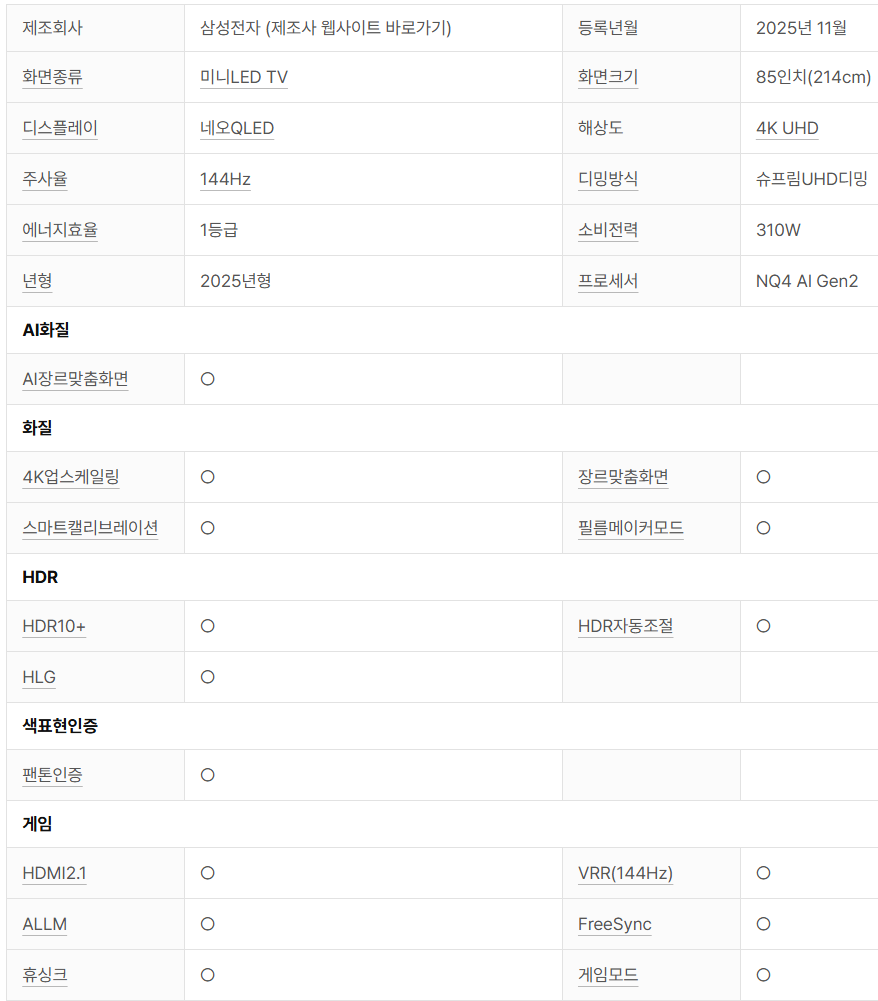Open the FreeSync term link
The width and height of the screenshot is (878, 1001).
click(615, 924)
